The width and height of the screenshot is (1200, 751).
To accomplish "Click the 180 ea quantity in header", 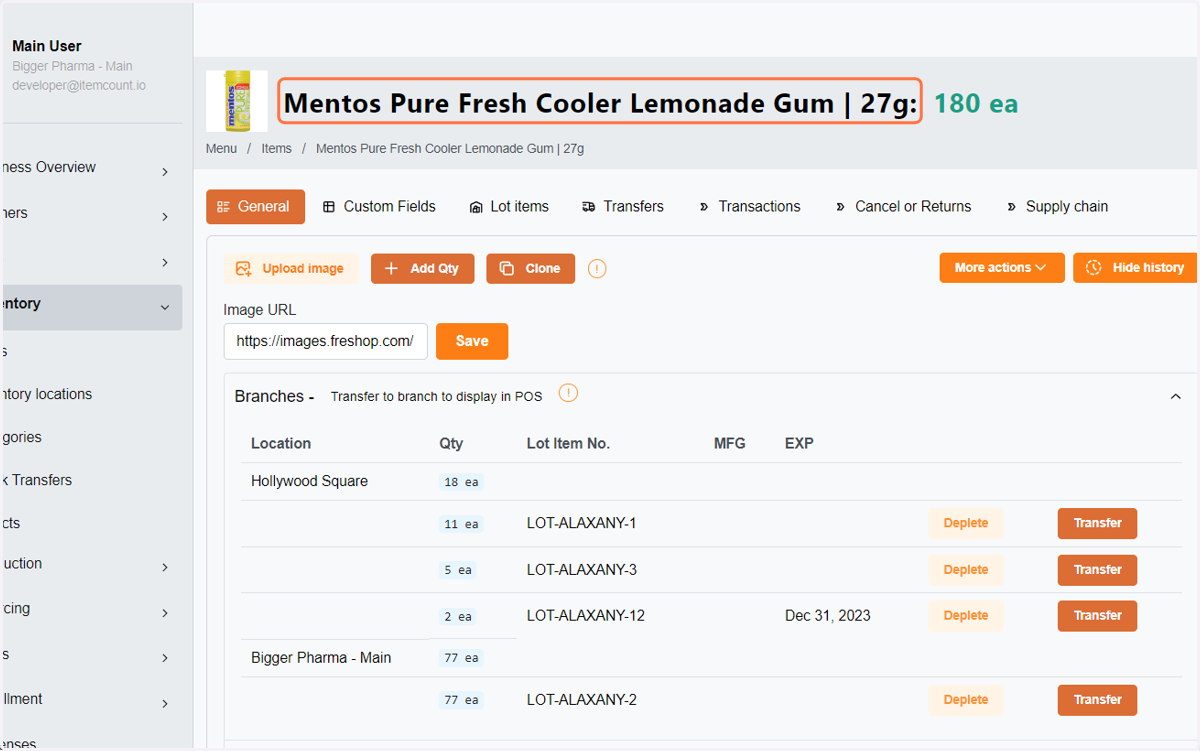I will click(976, 103).
